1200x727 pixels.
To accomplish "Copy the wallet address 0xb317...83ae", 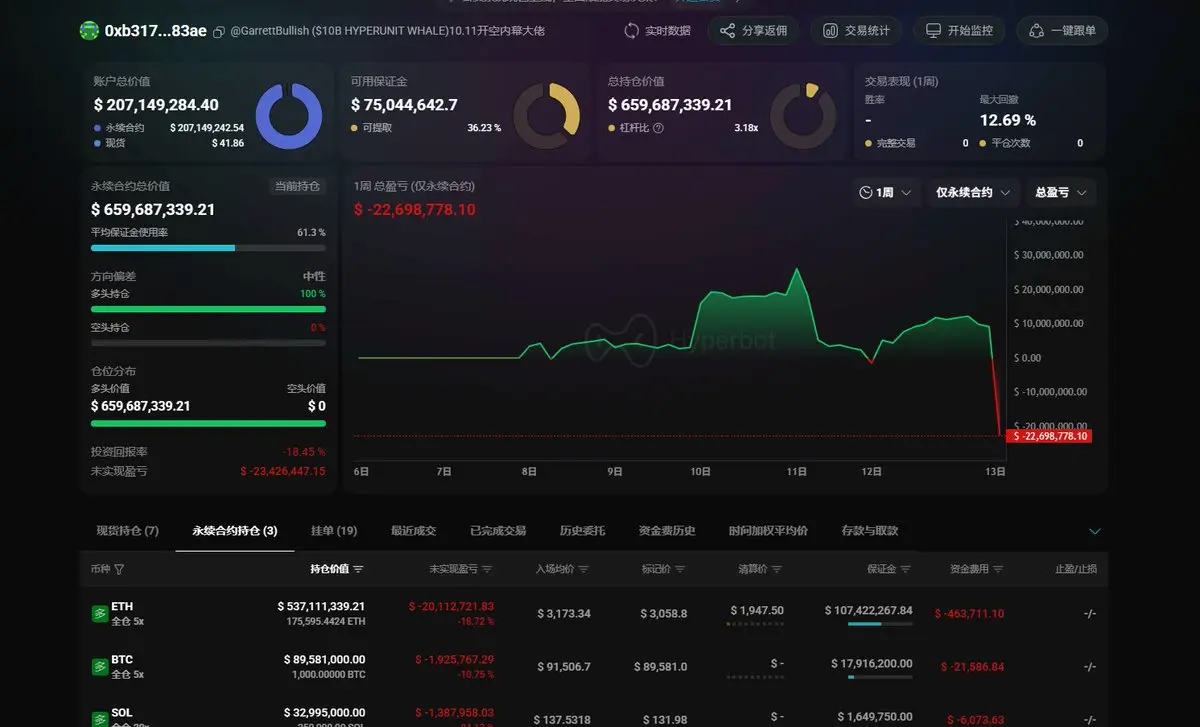I will point(219,31).
